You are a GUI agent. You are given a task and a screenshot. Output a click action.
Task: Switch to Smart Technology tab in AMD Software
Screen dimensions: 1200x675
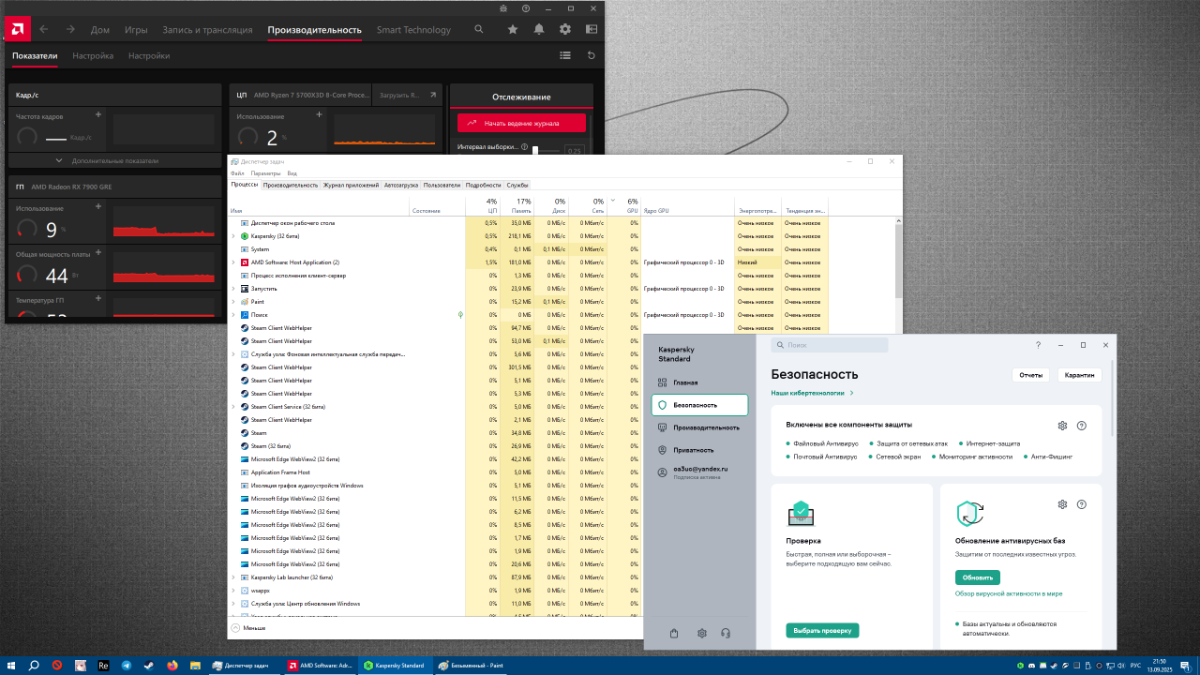413,30
